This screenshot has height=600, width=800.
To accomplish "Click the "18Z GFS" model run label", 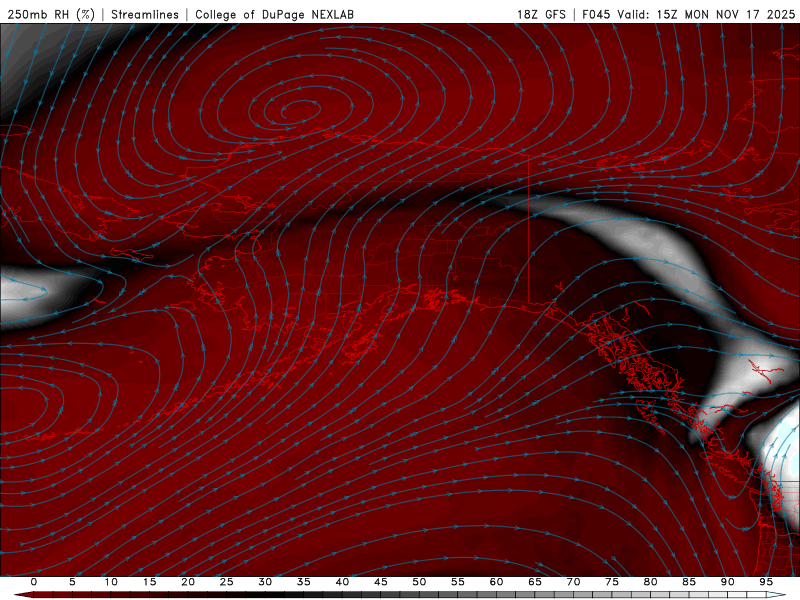I will point(541,14).
